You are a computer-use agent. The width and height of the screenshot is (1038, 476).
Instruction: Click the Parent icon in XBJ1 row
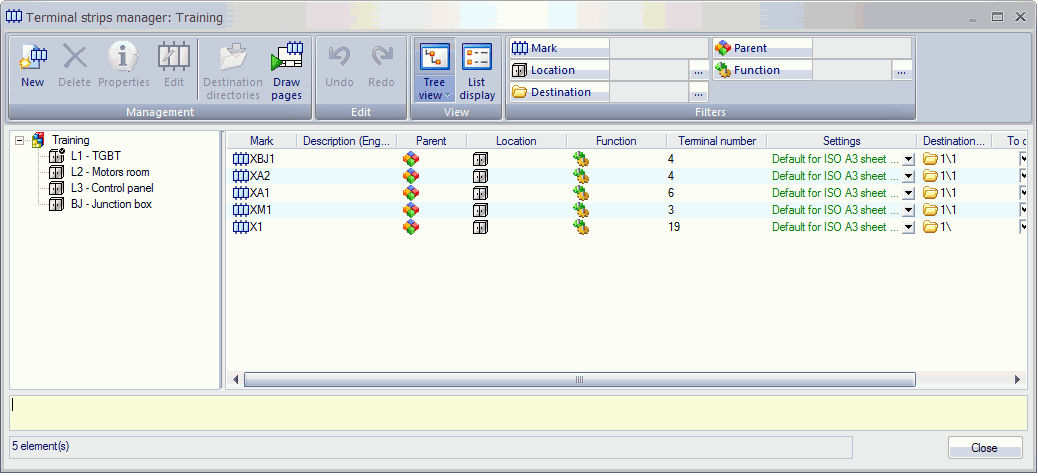pyautogui.click(x=411, y=159)
